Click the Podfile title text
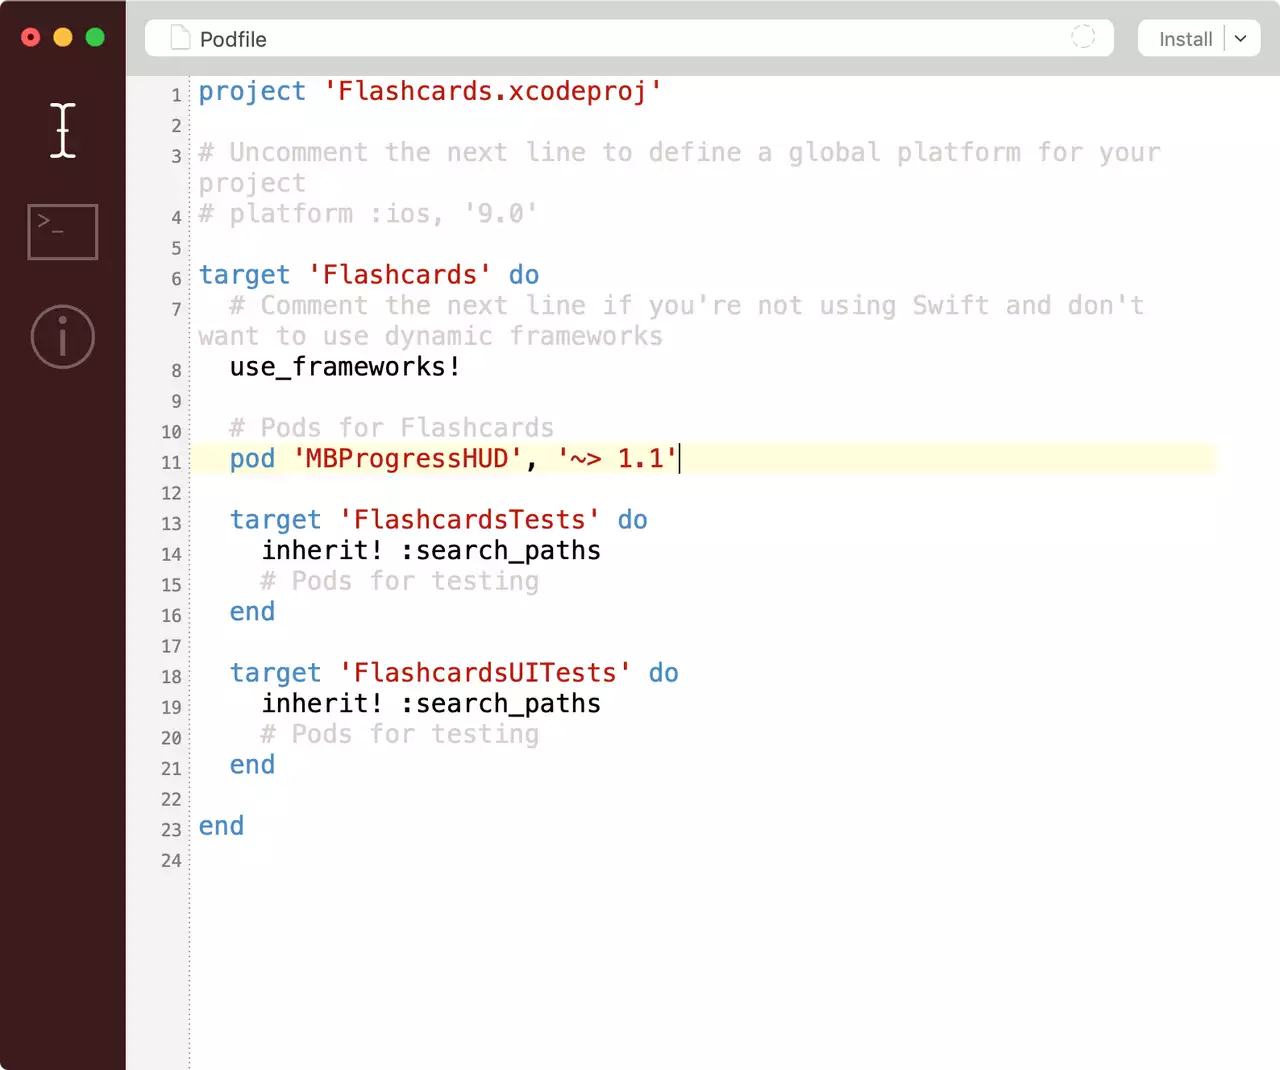This screenshot has height=1070, width=1280. pyautogui.click(x=233, y=39)
